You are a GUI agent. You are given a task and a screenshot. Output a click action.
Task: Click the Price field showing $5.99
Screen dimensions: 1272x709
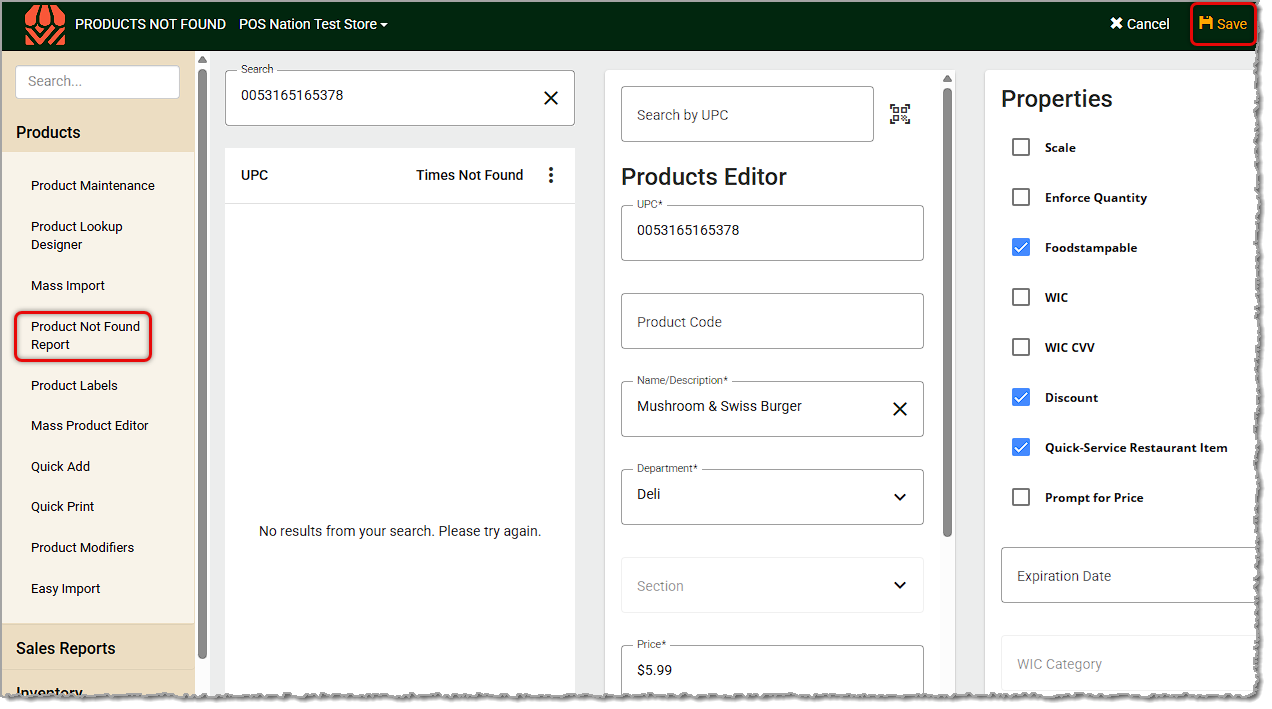point(772,670)
